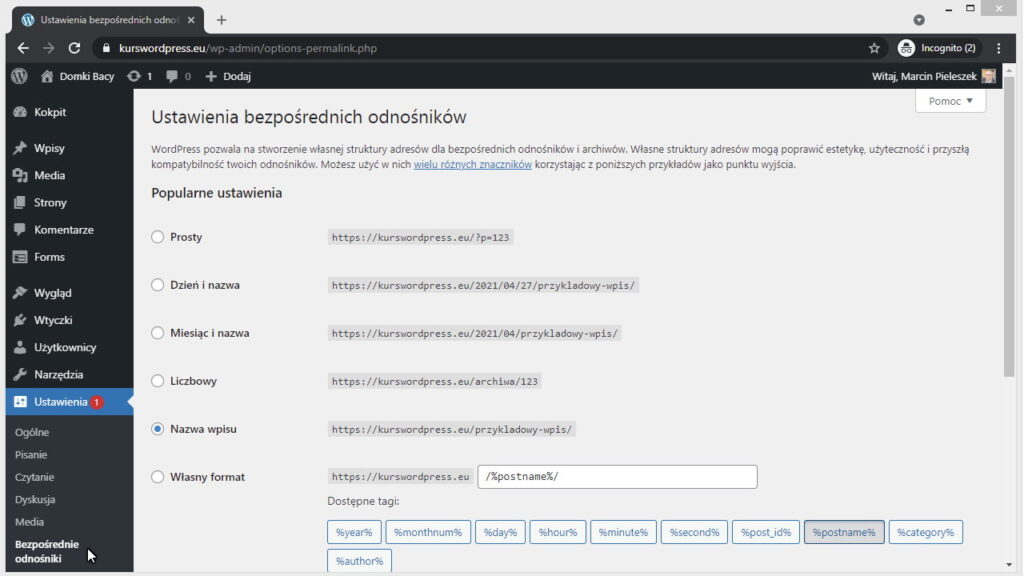Viewport: 1024px width, 576px height.
Task: Expand the Pomoc dropdown
Action: (949, 100)
